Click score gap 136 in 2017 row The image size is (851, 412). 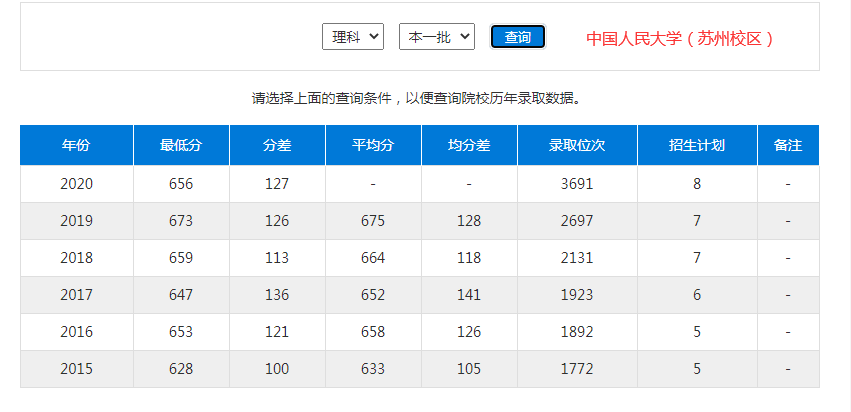277,295
